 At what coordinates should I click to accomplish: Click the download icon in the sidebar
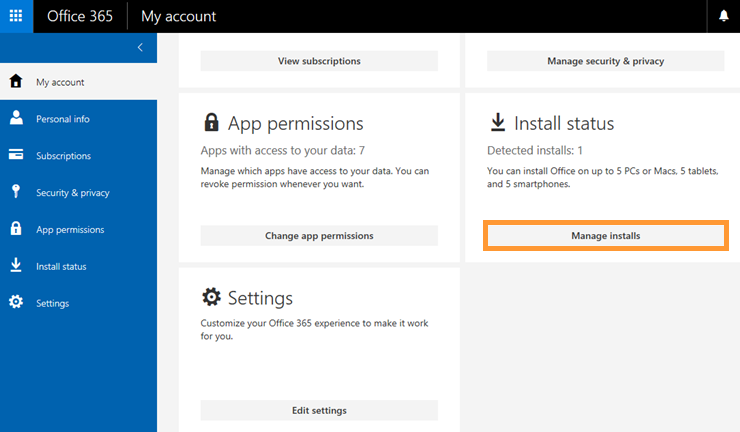coord(16,265)
